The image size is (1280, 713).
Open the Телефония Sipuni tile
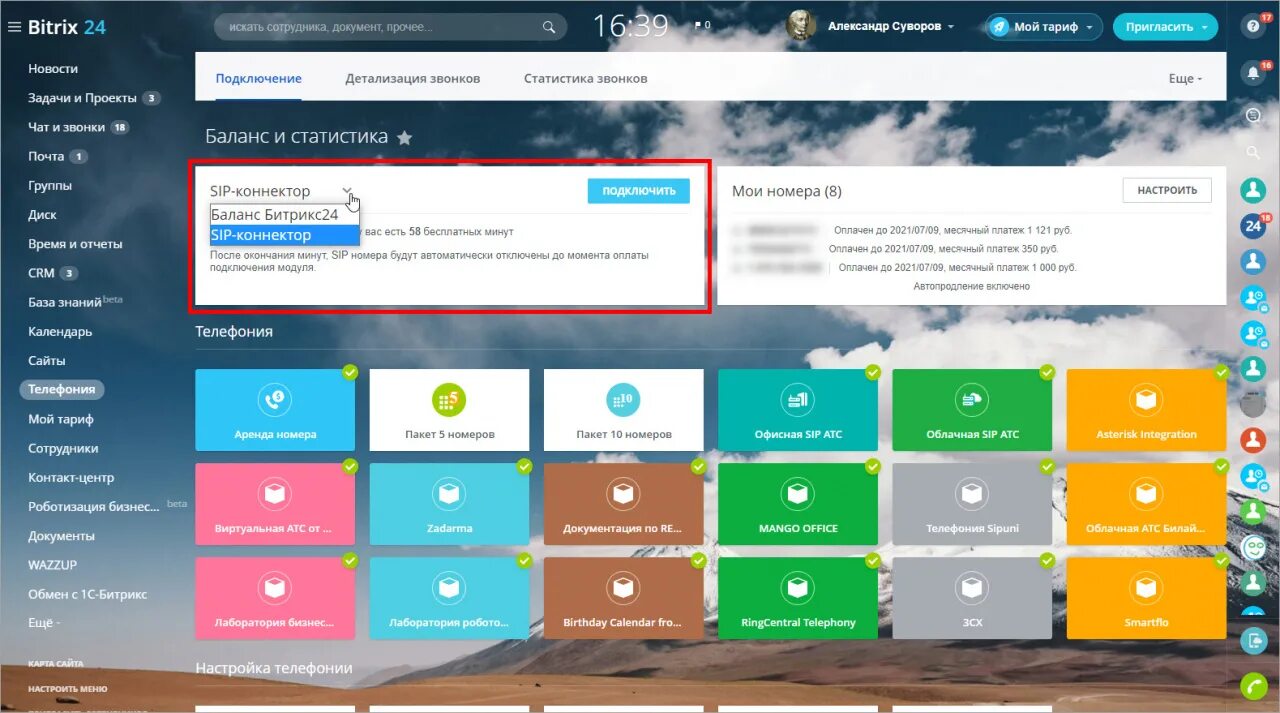(x=972, y=504)
